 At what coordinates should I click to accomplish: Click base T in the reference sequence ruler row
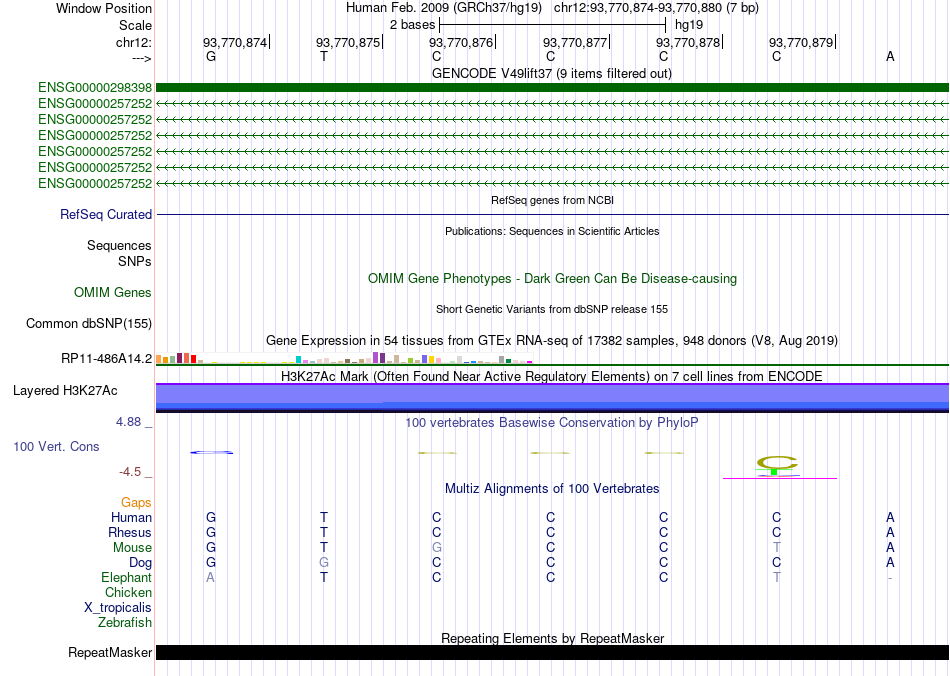[x=324, y=56]
